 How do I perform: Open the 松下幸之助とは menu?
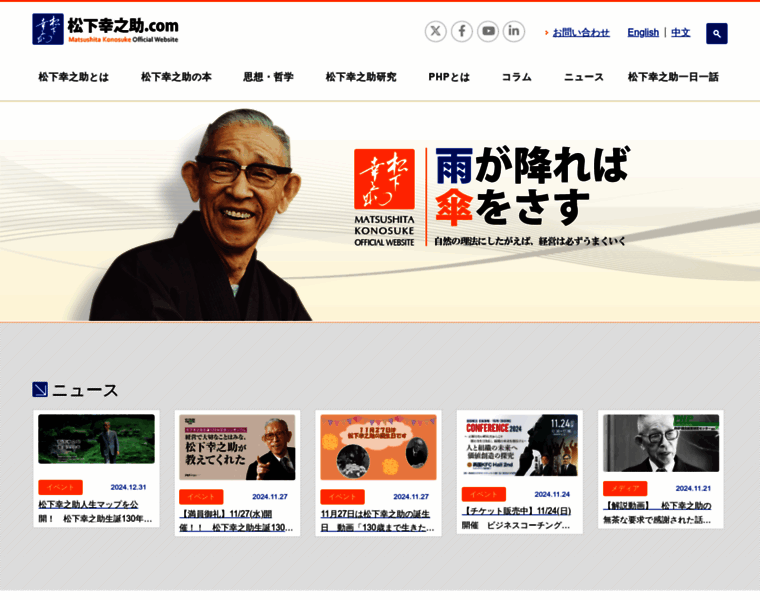(74, 77)
